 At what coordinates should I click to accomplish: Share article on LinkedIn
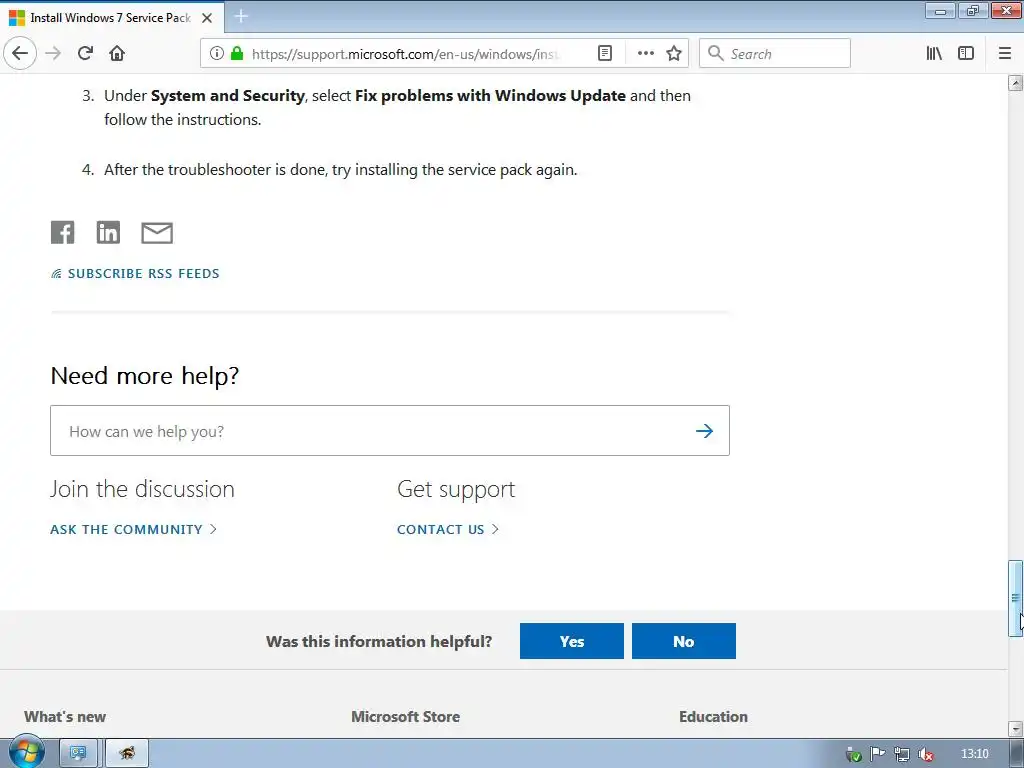pyautogui.click(x=108, y=232)
